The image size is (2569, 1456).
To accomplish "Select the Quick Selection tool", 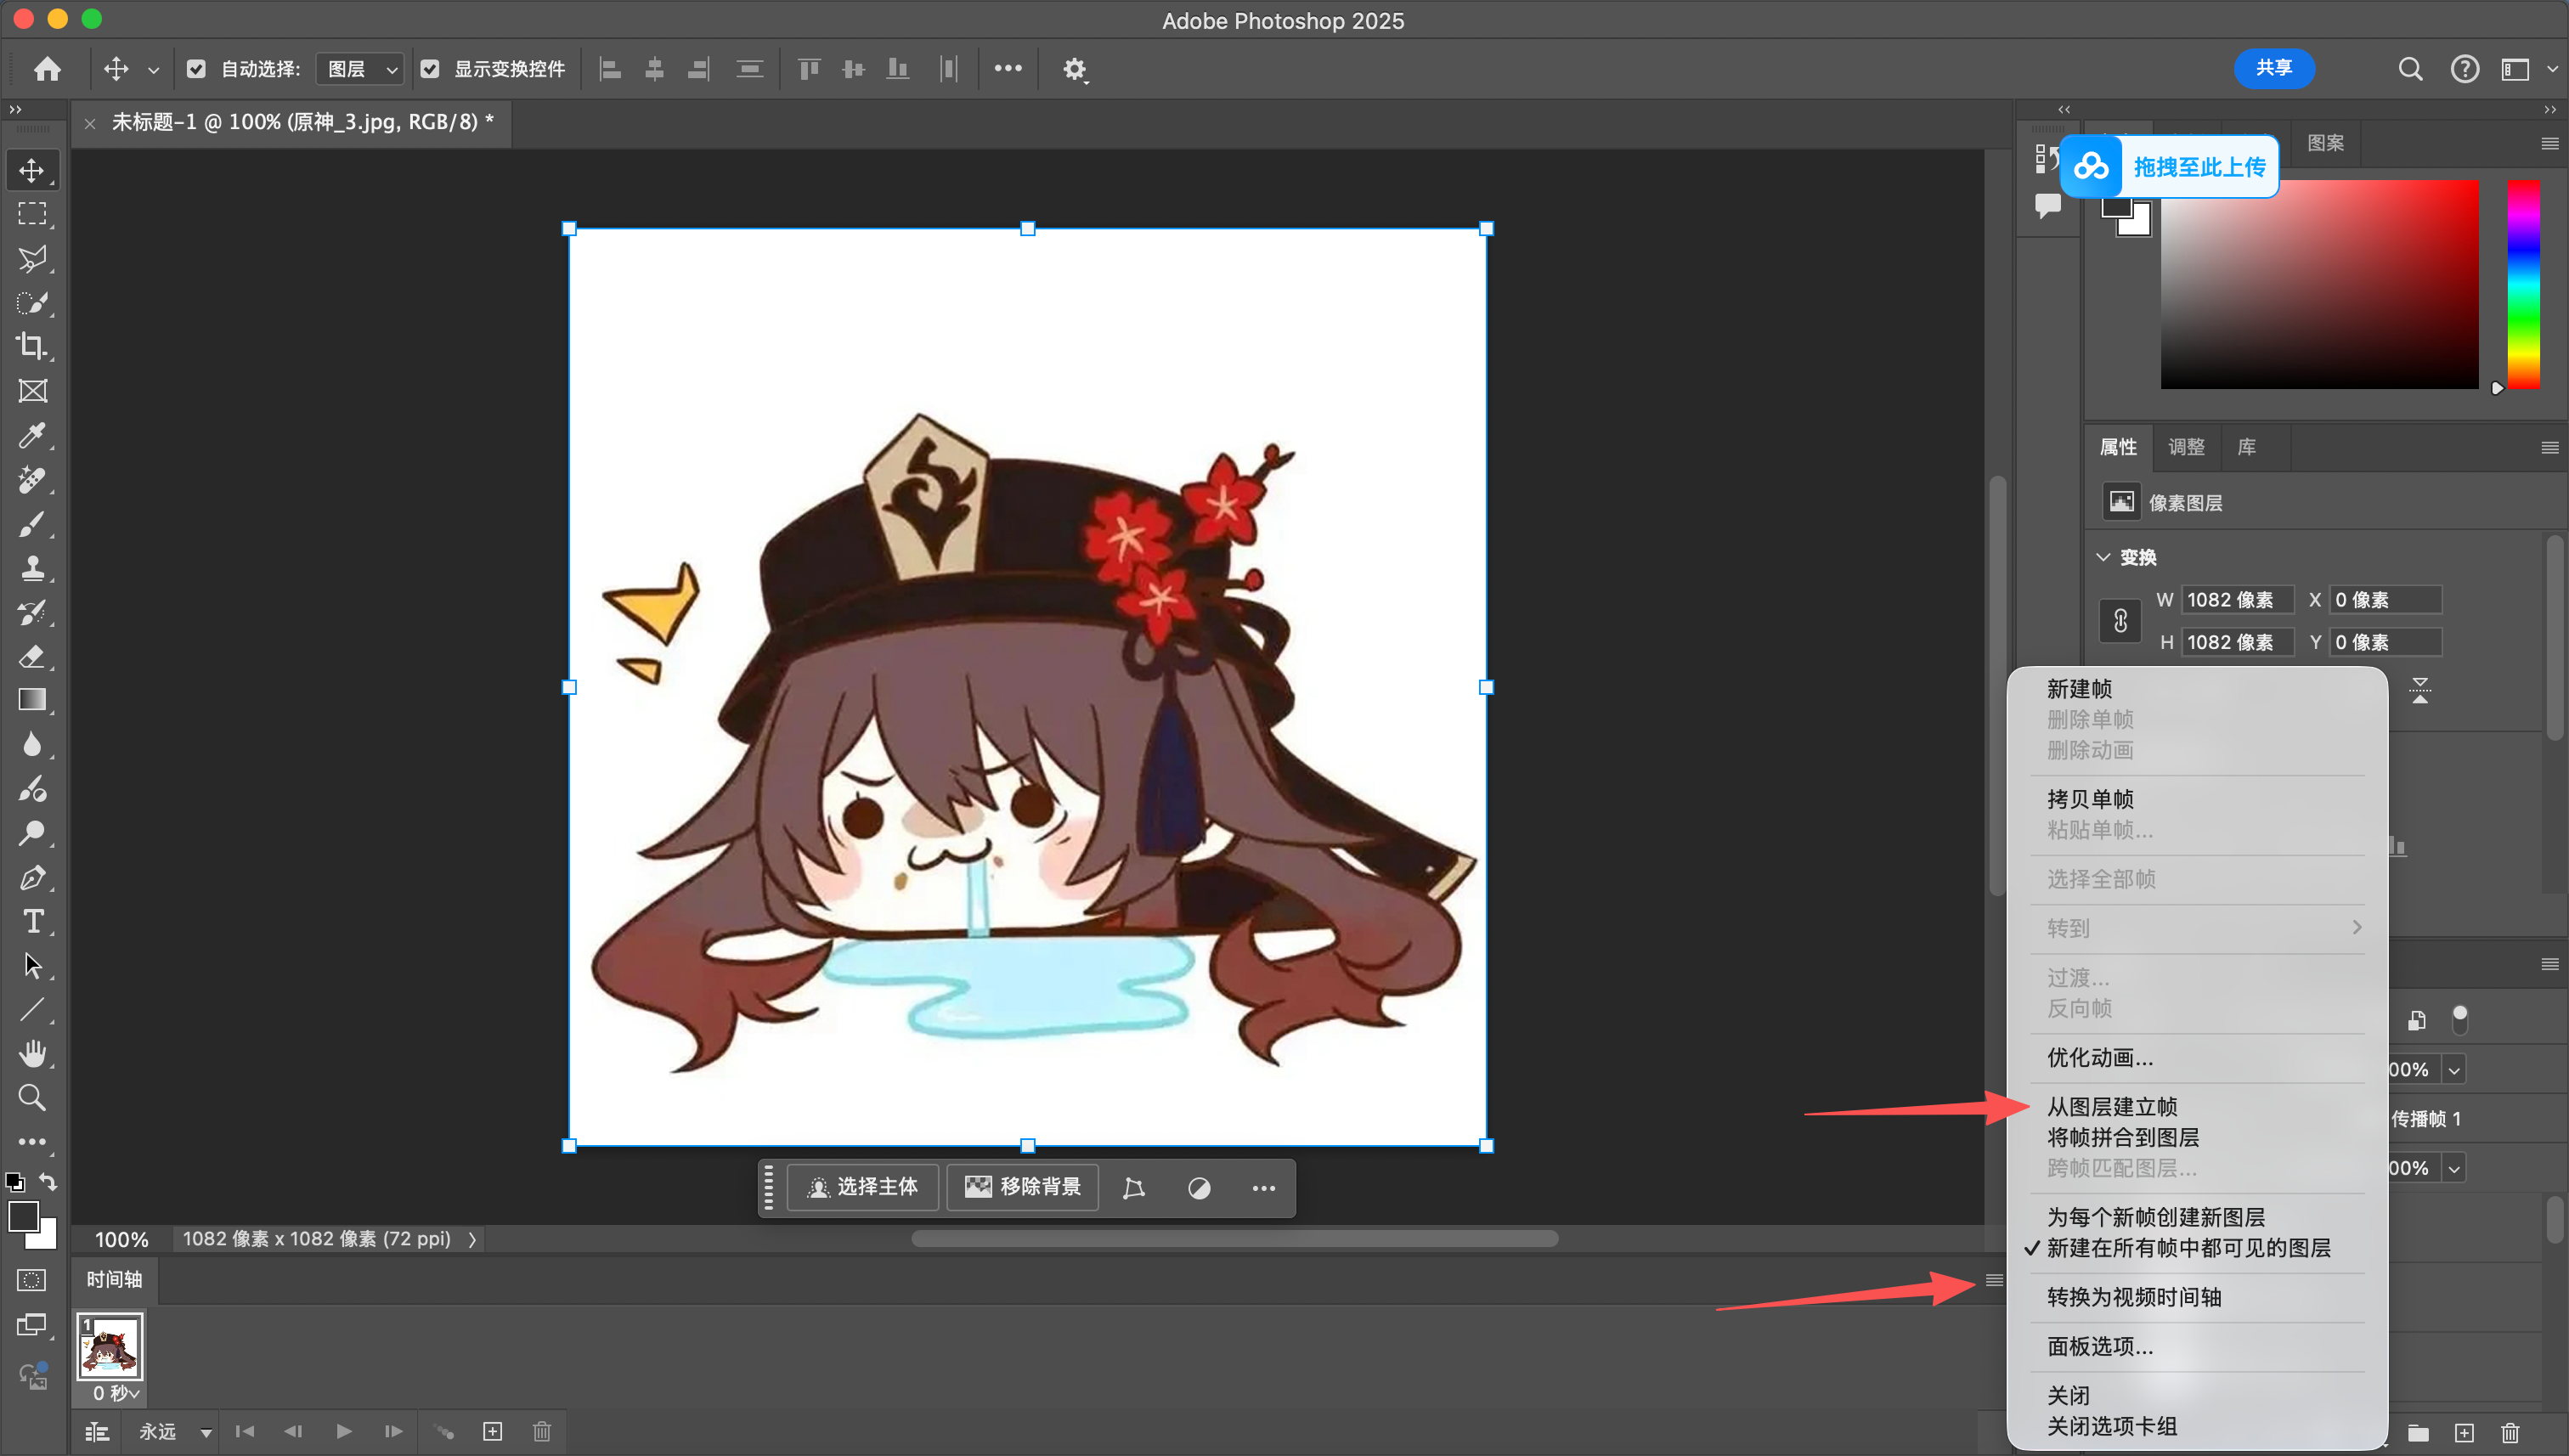I will [x=32, y=303].
